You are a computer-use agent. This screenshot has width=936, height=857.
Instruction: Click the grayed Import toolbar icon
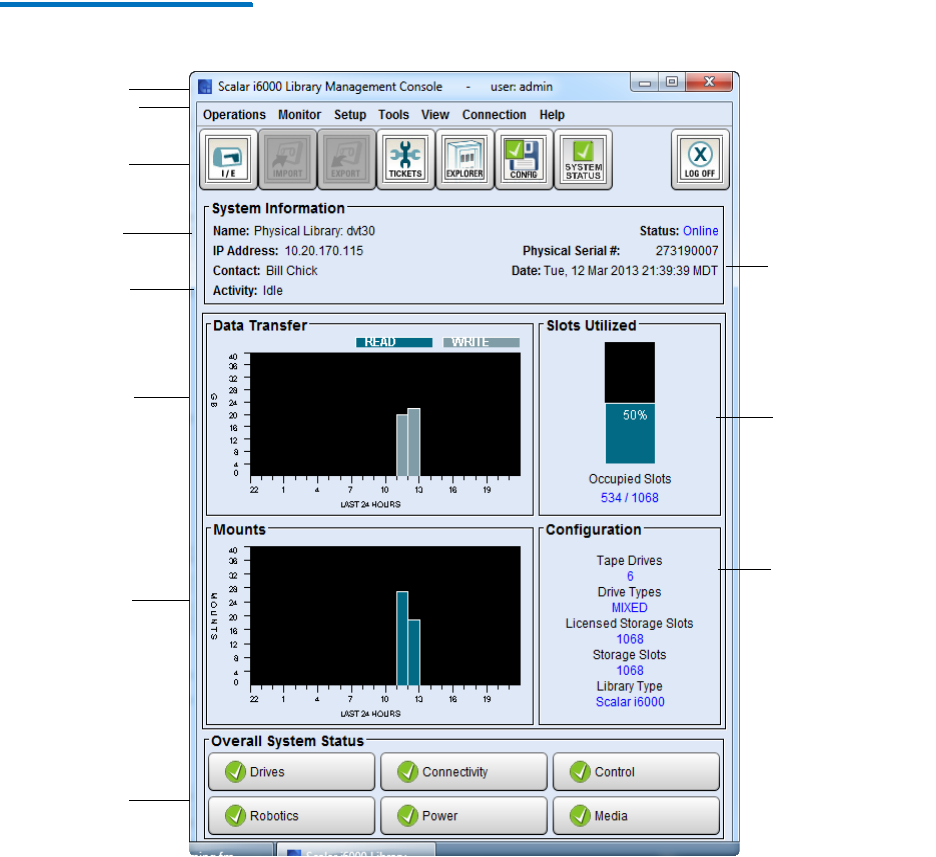click(x=288, y=159)
